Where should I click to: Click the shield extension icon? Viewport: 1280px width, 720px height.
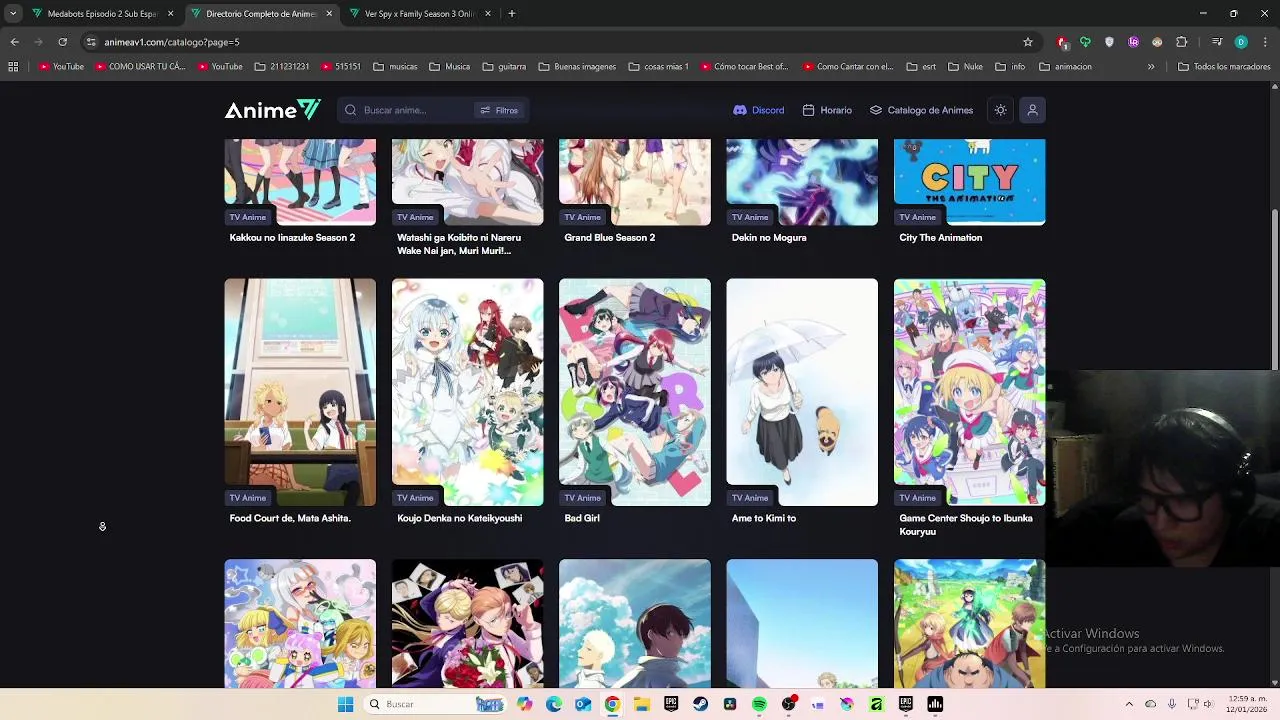[x=1109, y=42]
